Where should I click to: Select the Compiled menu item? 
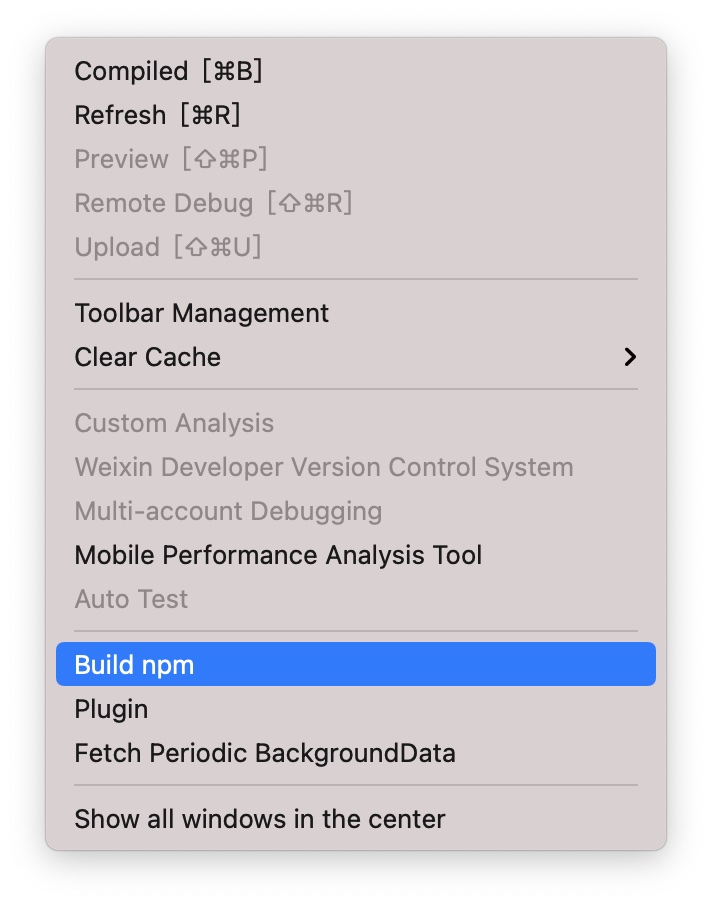[131, 72]
